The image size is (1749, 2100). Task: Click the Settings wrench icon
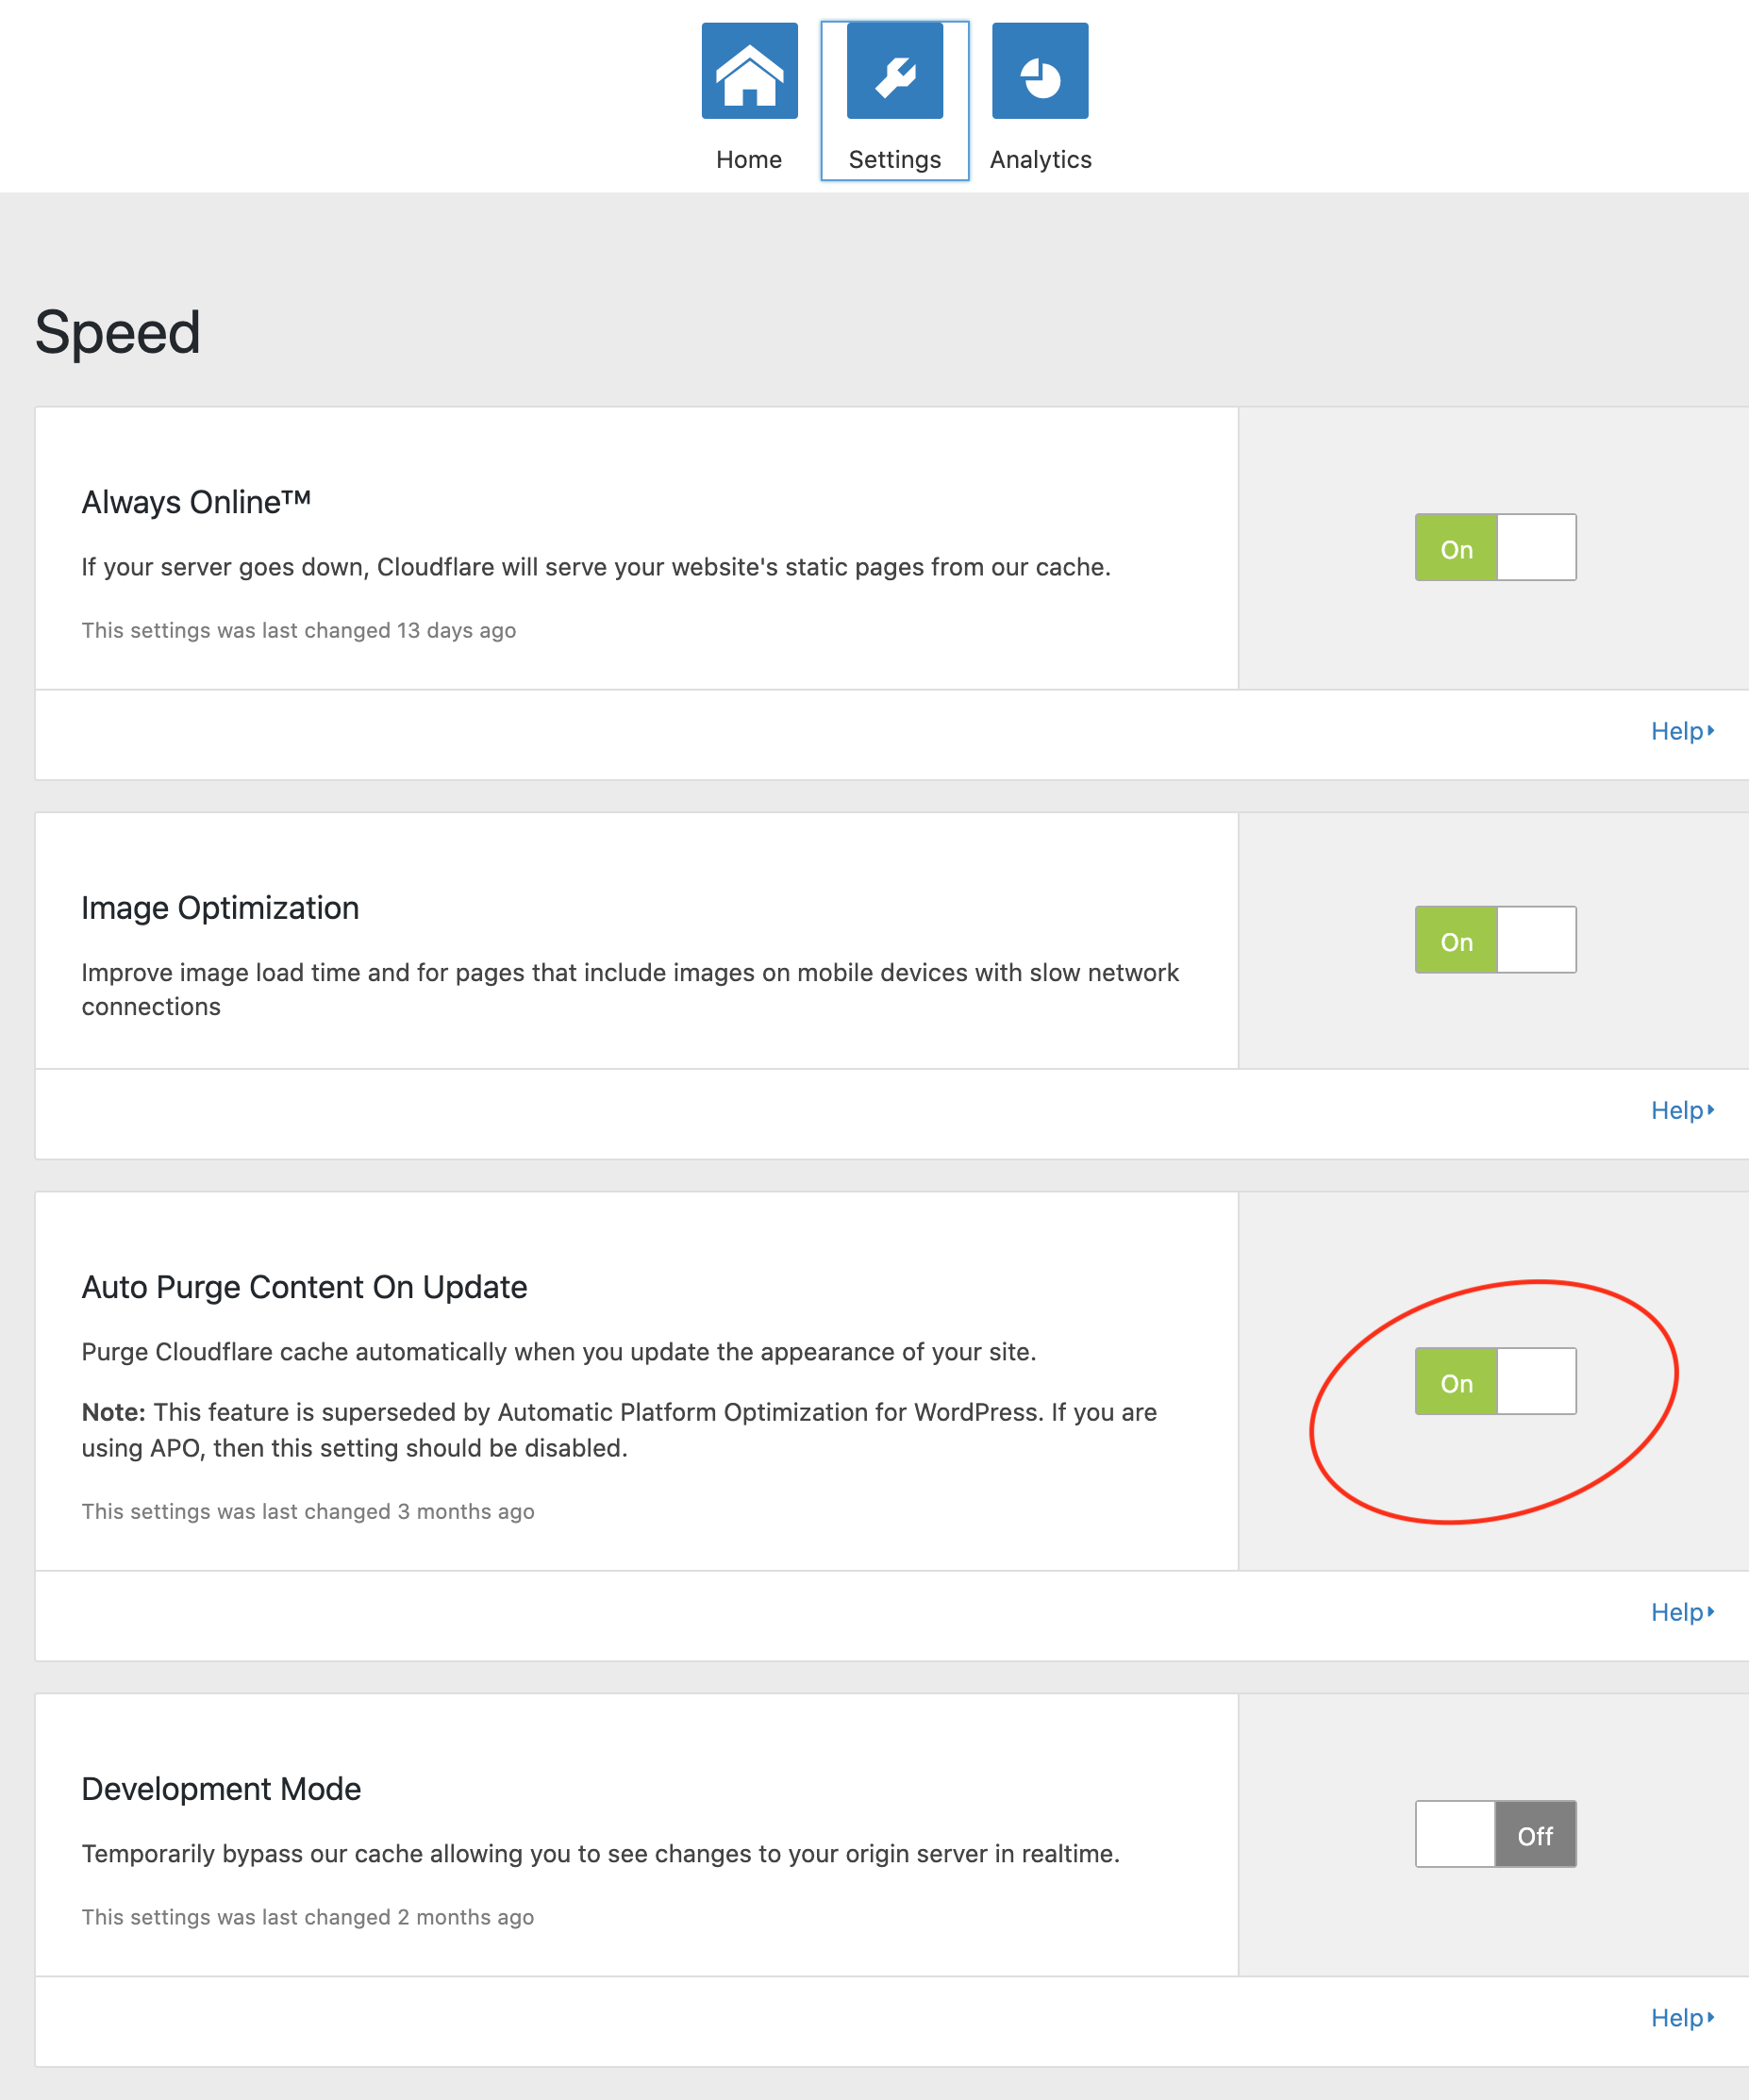tap(894, 71)
